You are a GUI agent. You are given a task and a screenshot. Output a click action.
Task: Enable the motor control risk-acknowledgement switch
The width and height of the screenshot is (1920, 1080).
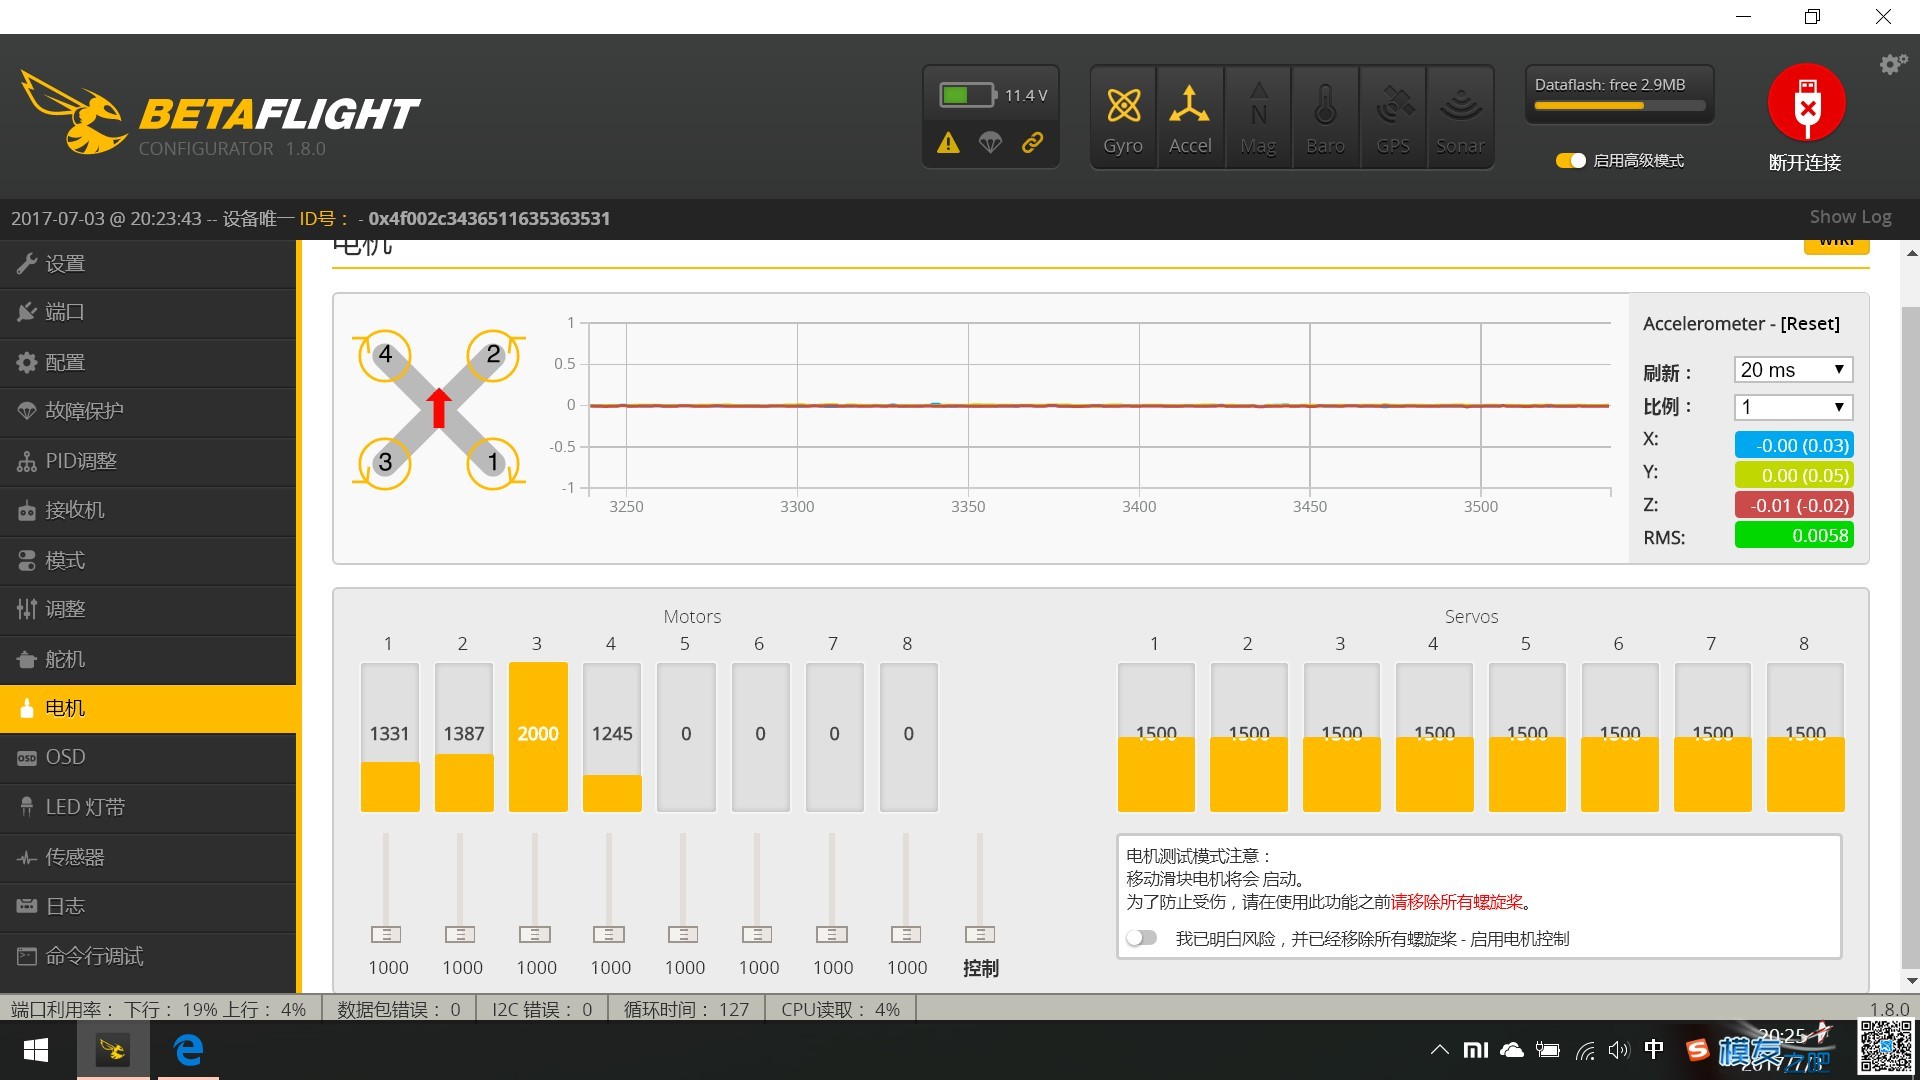[1141, 938]
